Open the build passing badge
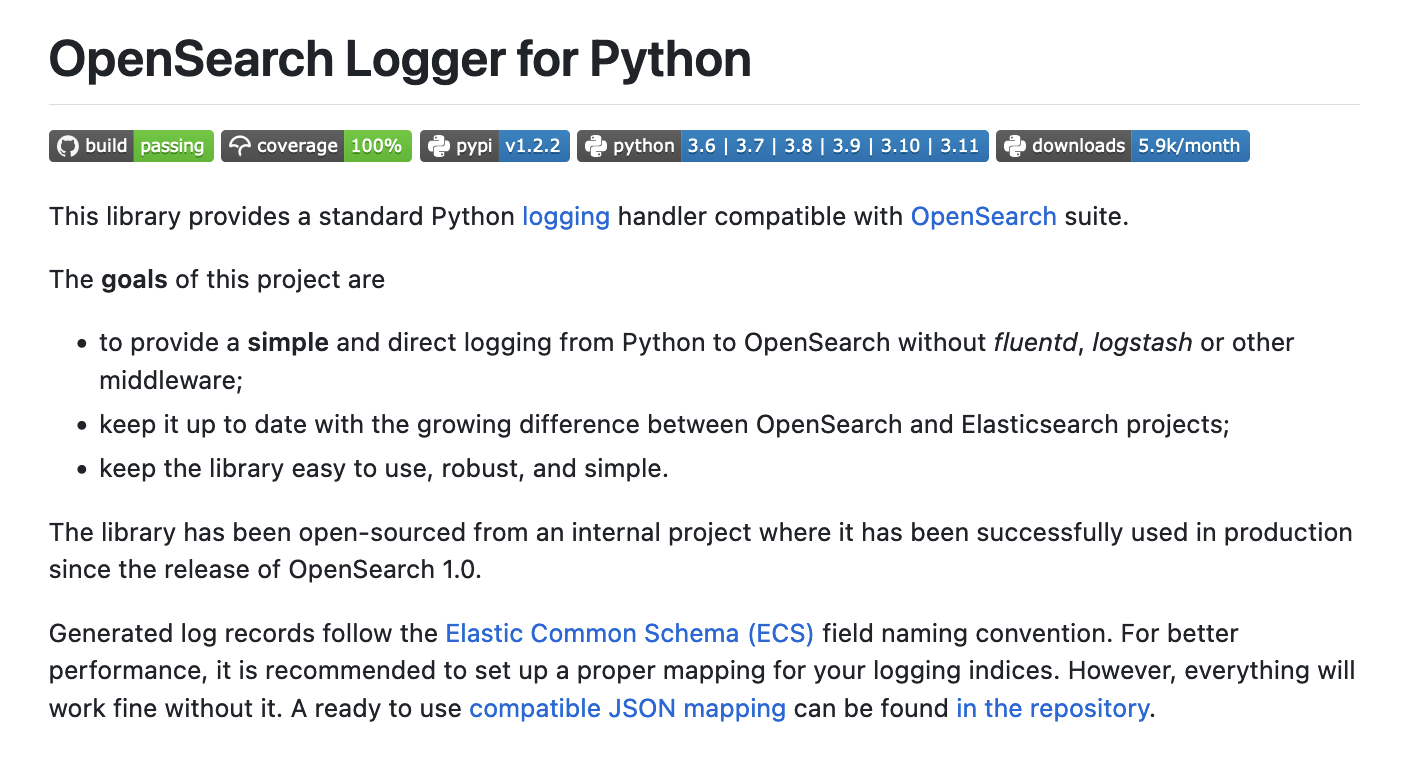This screenshot has height=764, width=1406. (x=131, y=146)
